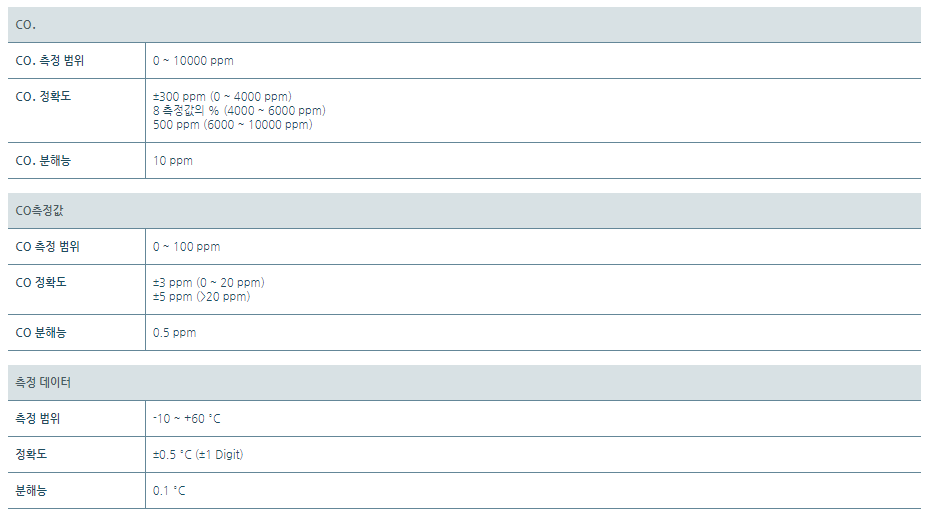926x516 pixels.
Task: Click the "±3 ppm (0 ~ 20 ppm)" line
Action: (x=208, y=283)
